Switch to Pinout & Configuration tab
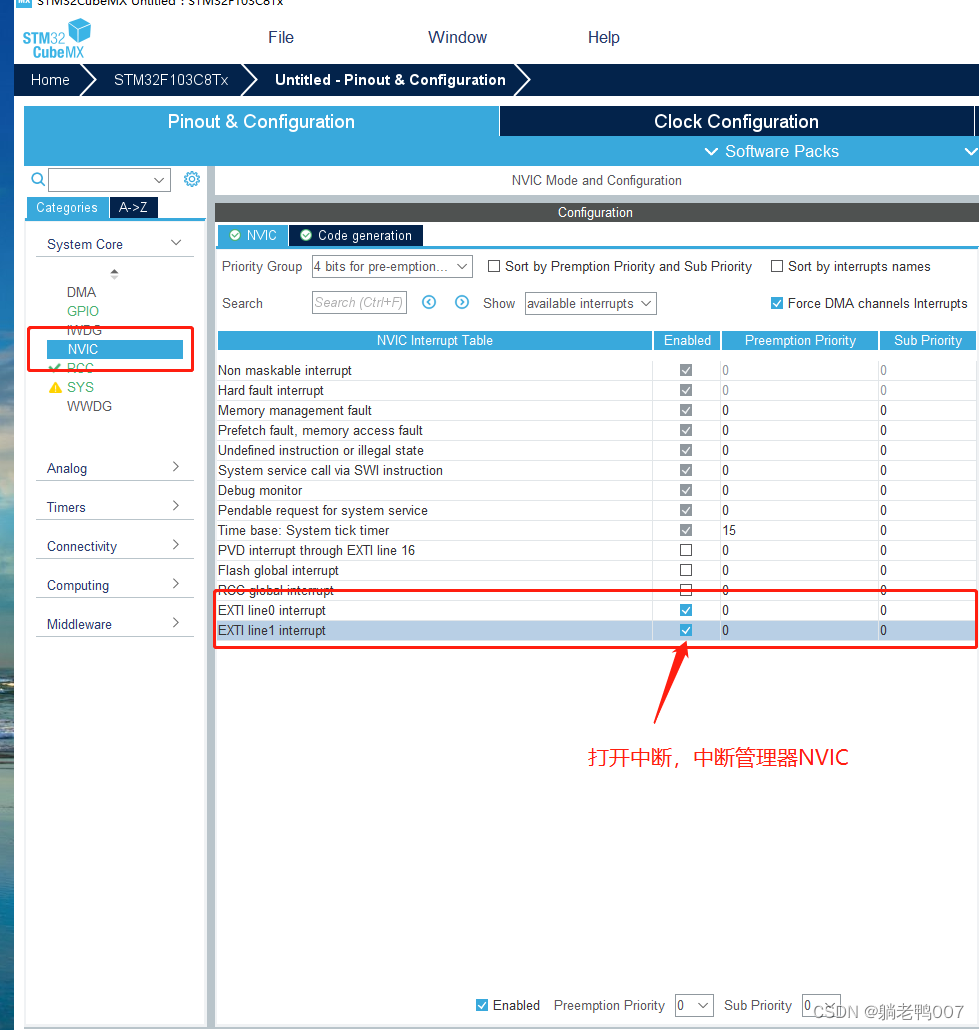This screenshot has width=979, height=1030. tap(261, 122)
